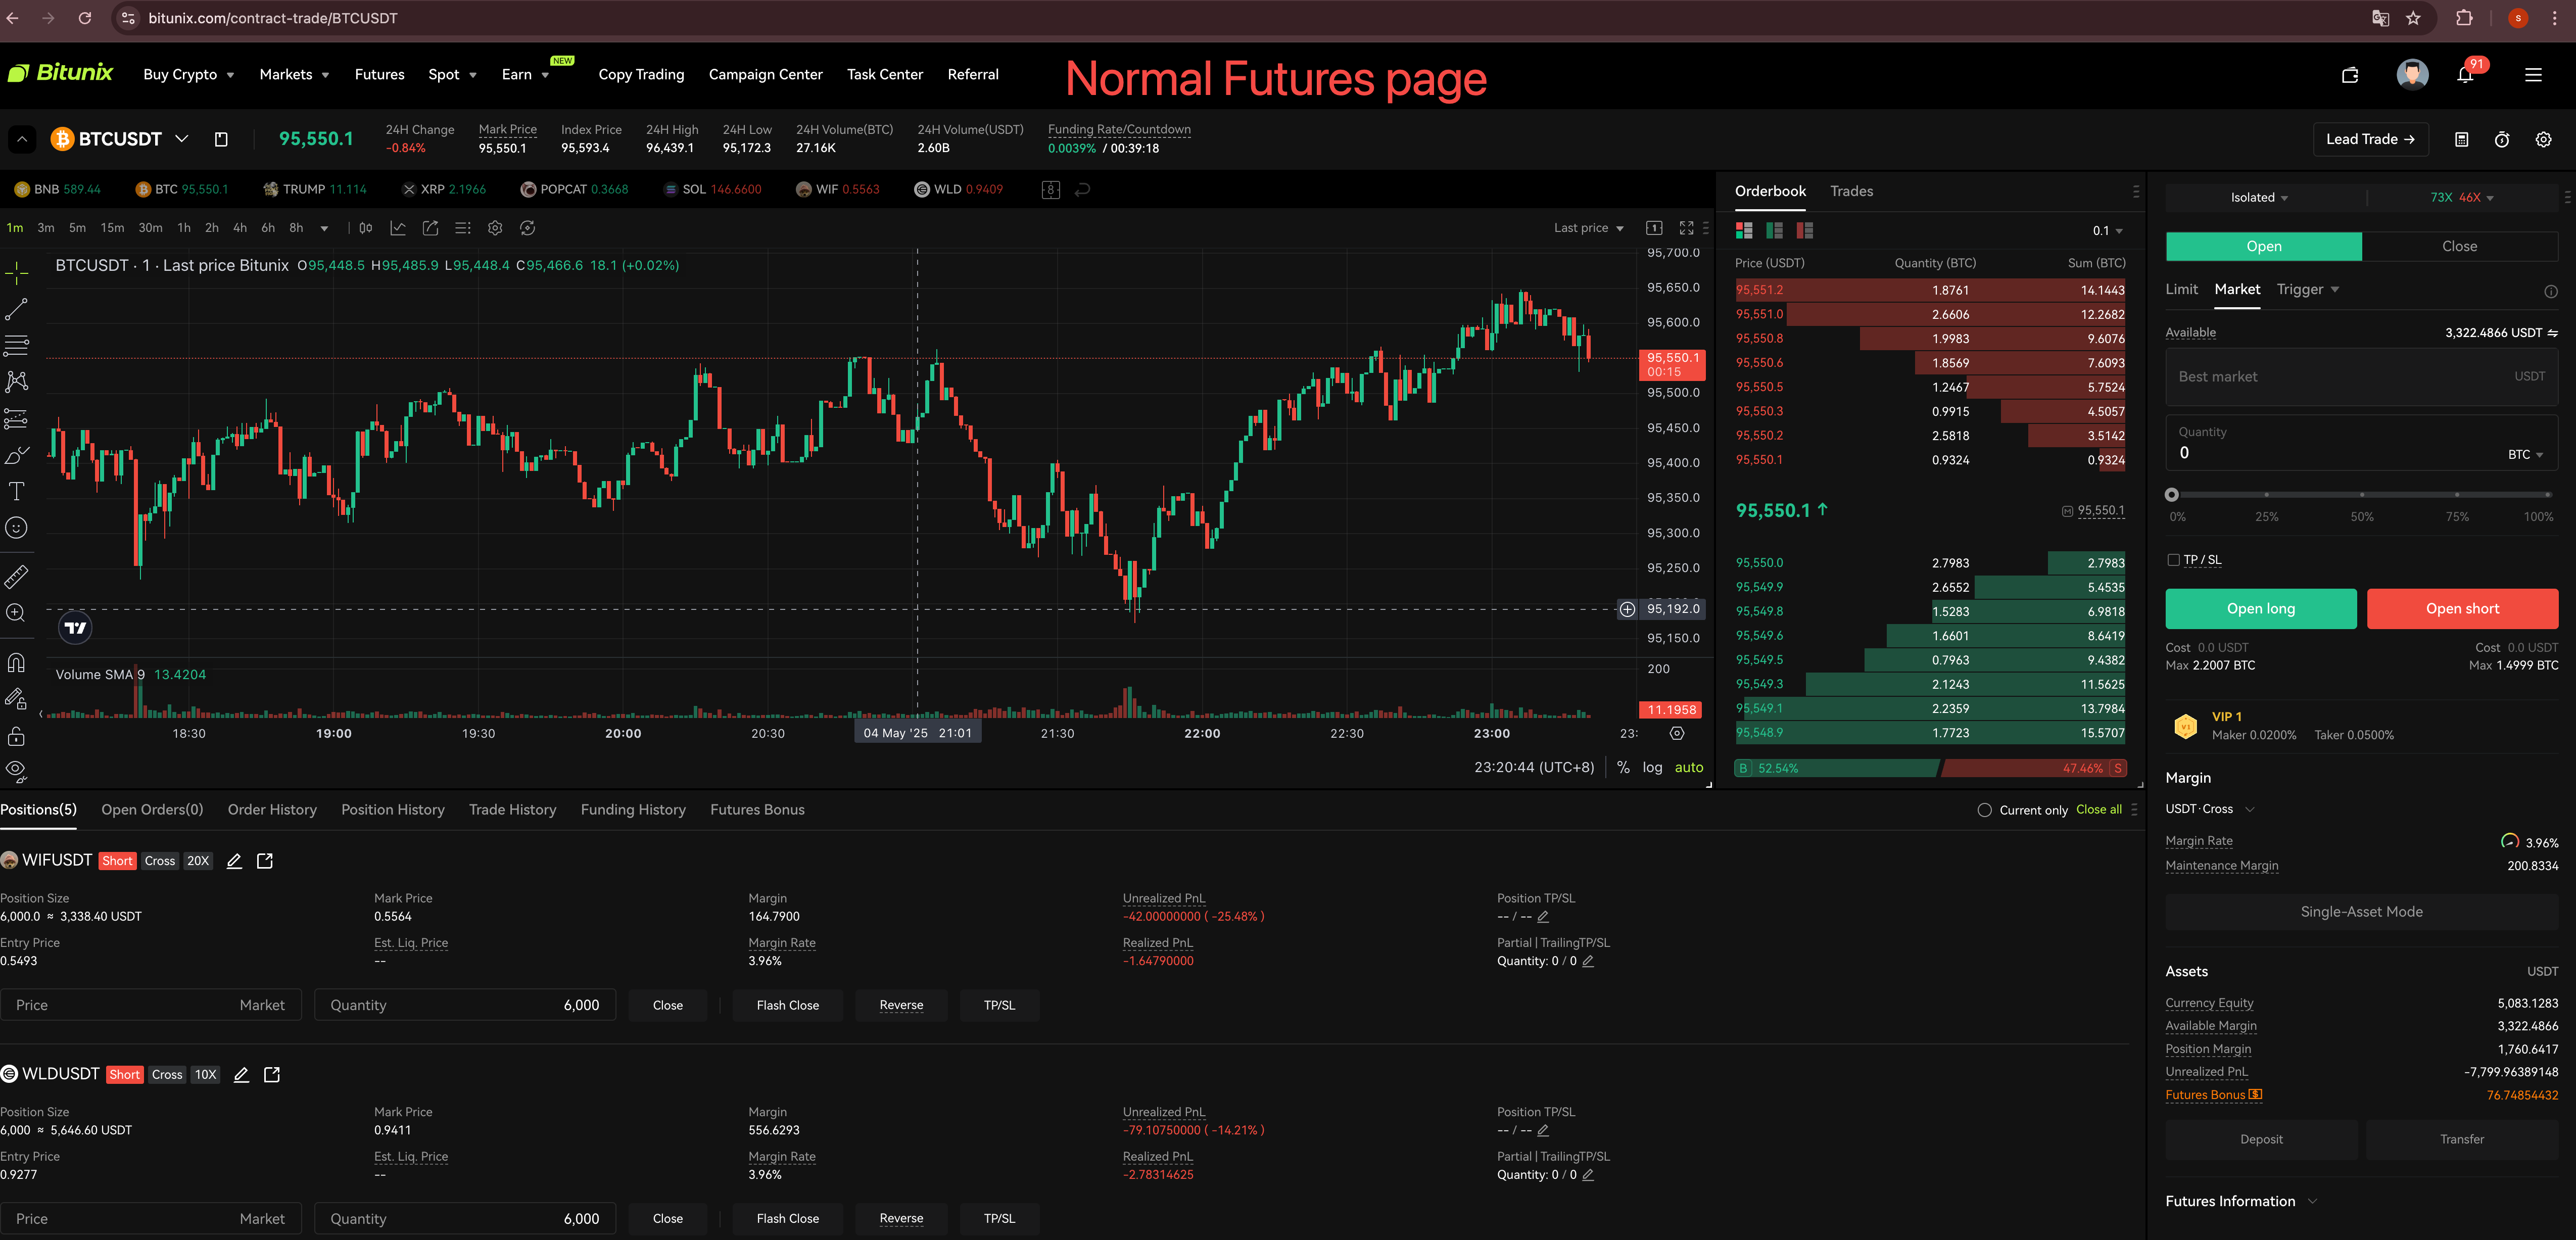Open the Isolated margin mode dropdown

pos(2259,197)
